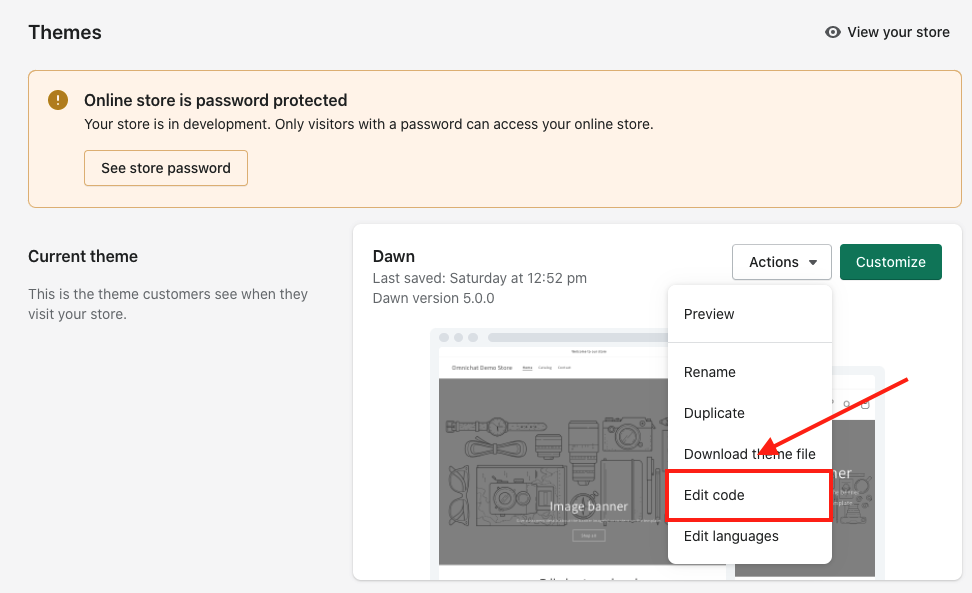Click the Dawn theme desktop preview thumbnail

[549, 454]
